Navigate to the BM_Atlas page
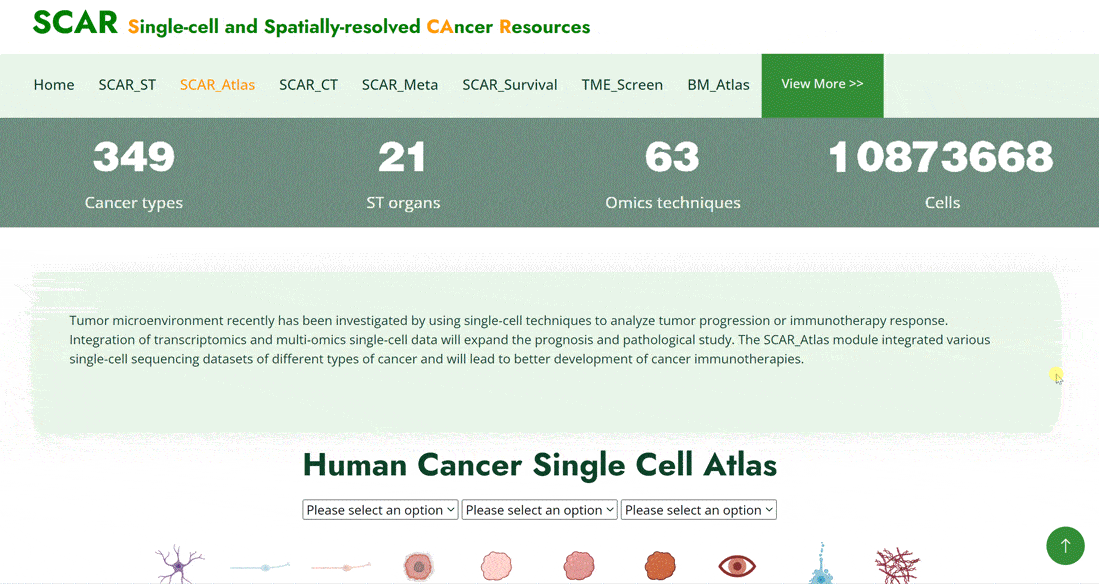Image resolution: width=1099 pixels, height=584 pixels. point(718,85)
